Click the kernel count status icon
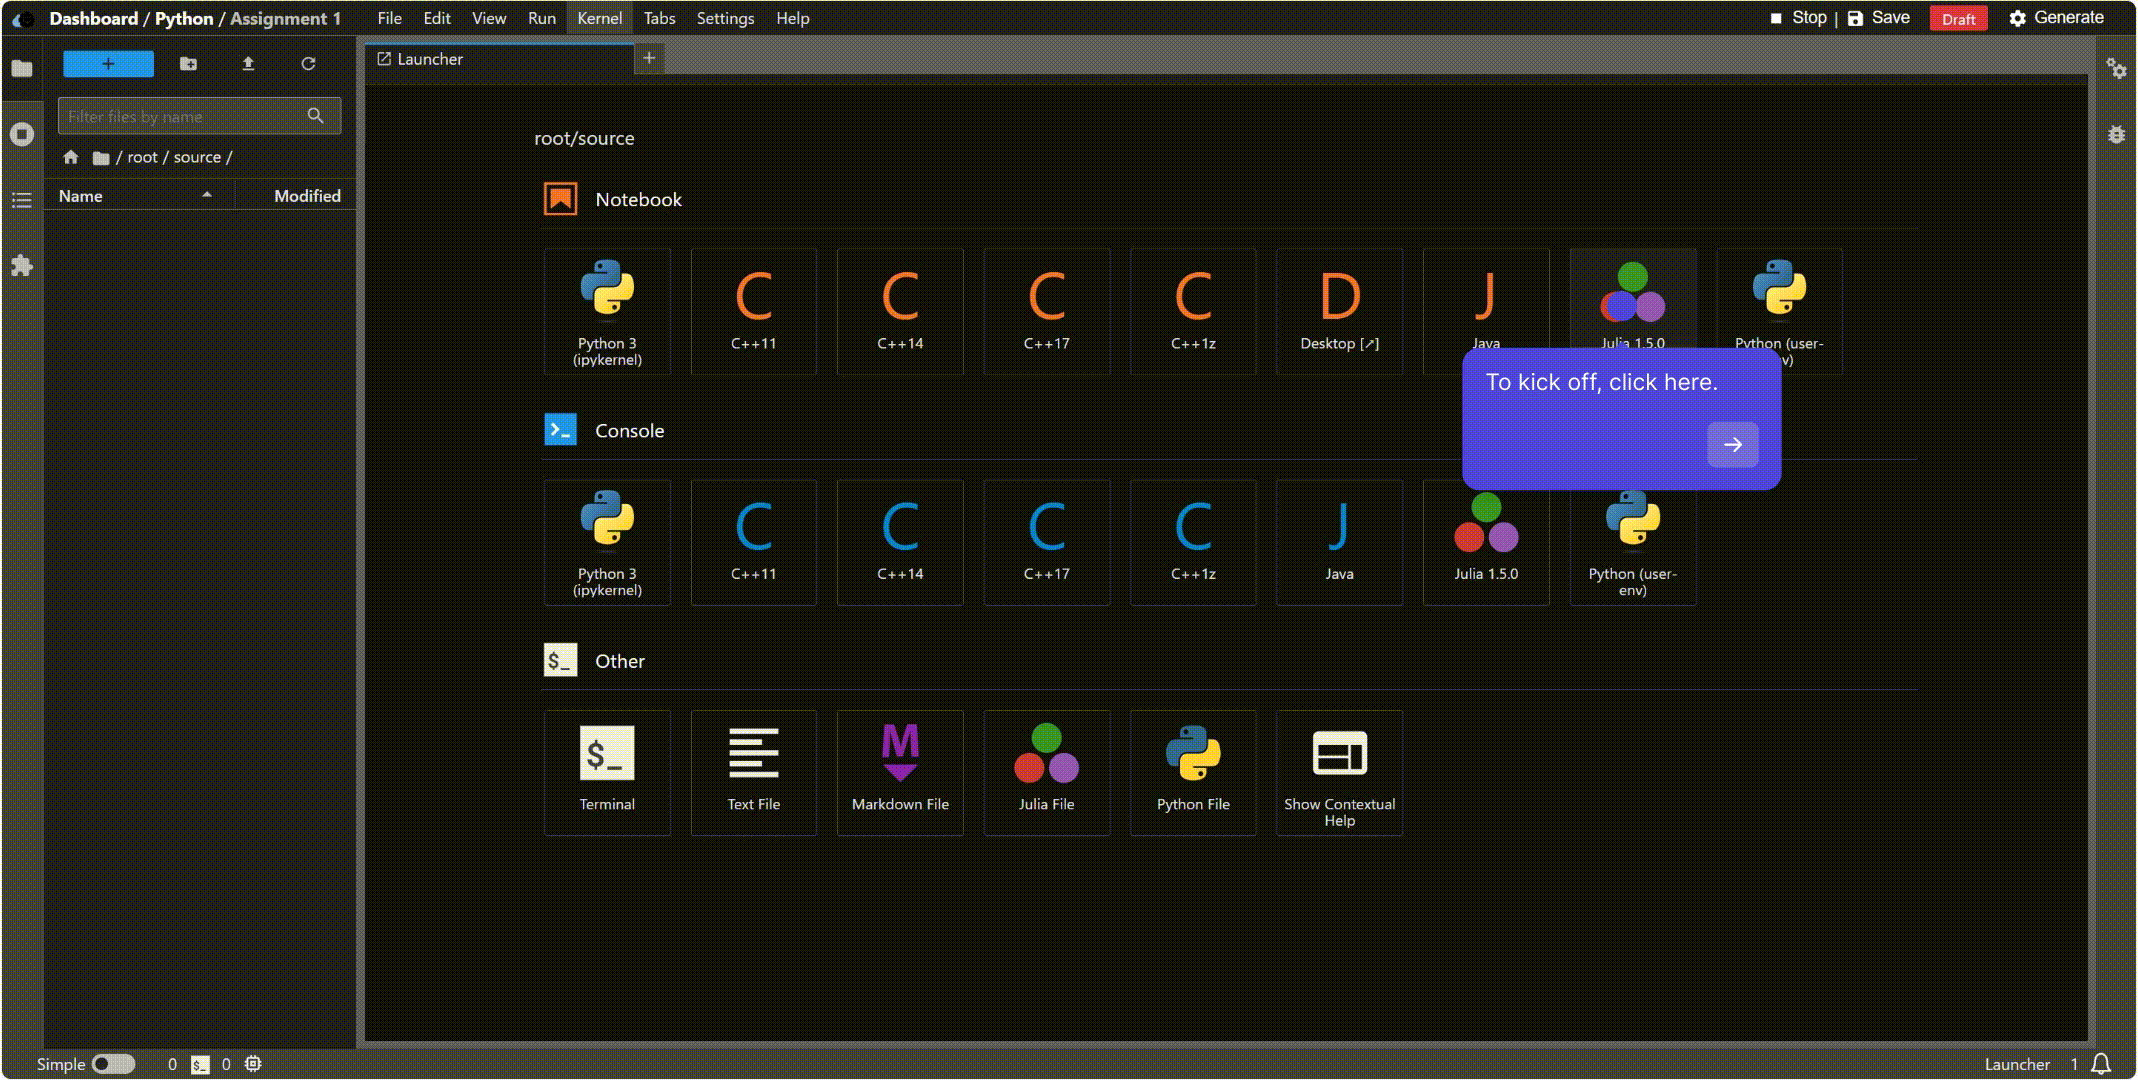 pos(253,1064)
